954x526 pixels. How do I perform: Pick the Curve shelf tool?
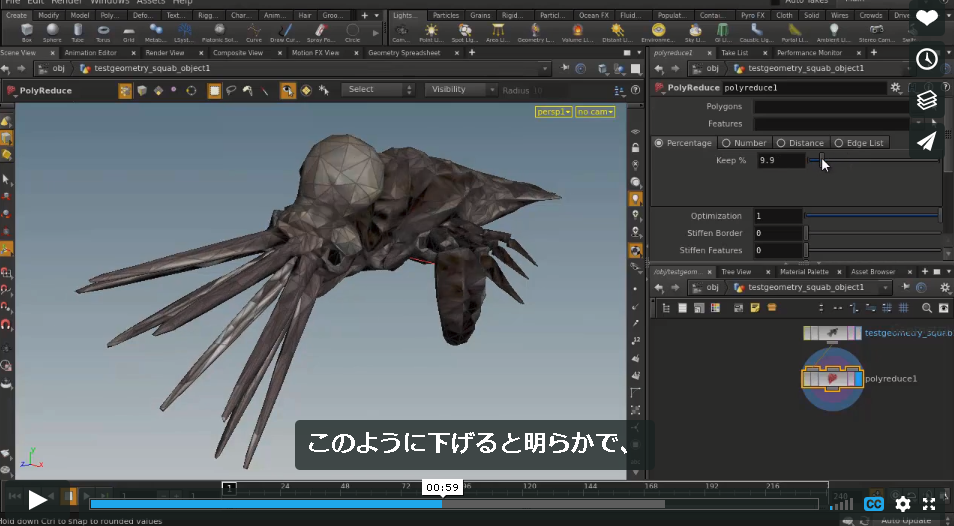[x=254, y=32]
